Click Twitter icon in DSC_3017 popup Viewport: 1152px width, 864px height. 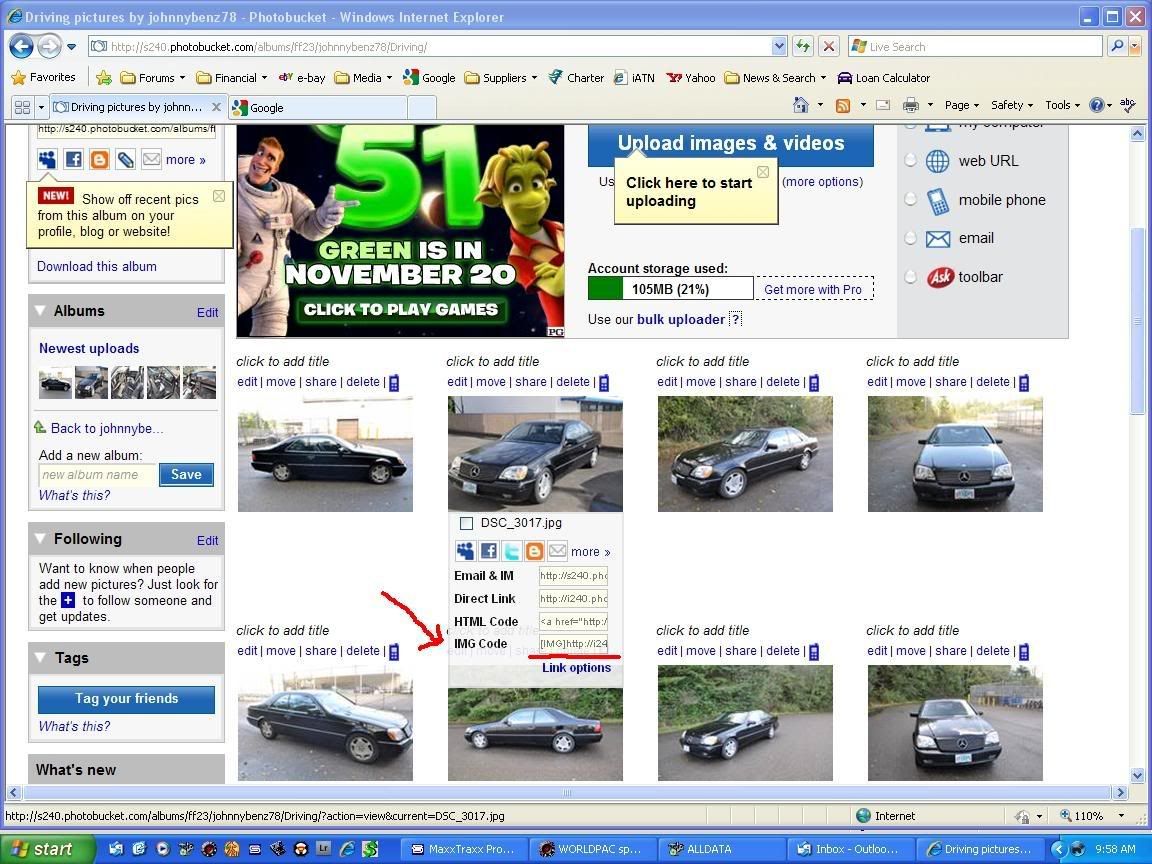click(511, 551)
